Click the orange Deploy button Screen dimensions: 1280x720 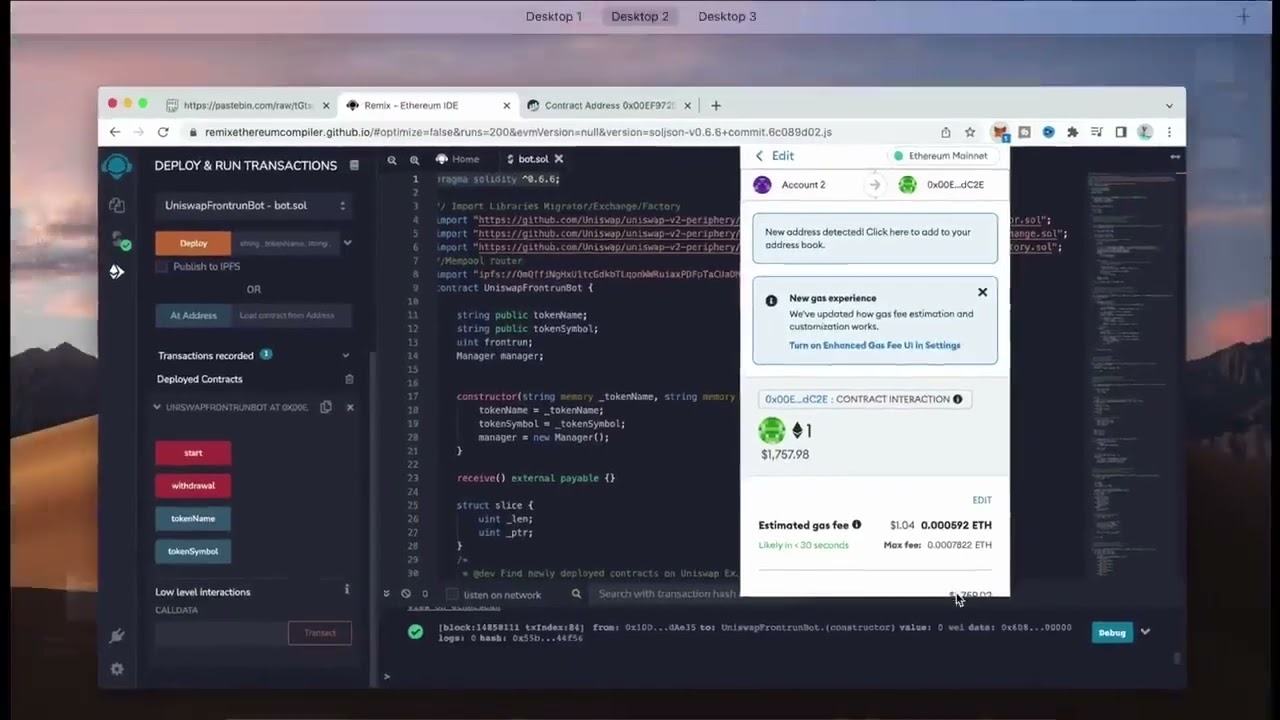[193, 243]
